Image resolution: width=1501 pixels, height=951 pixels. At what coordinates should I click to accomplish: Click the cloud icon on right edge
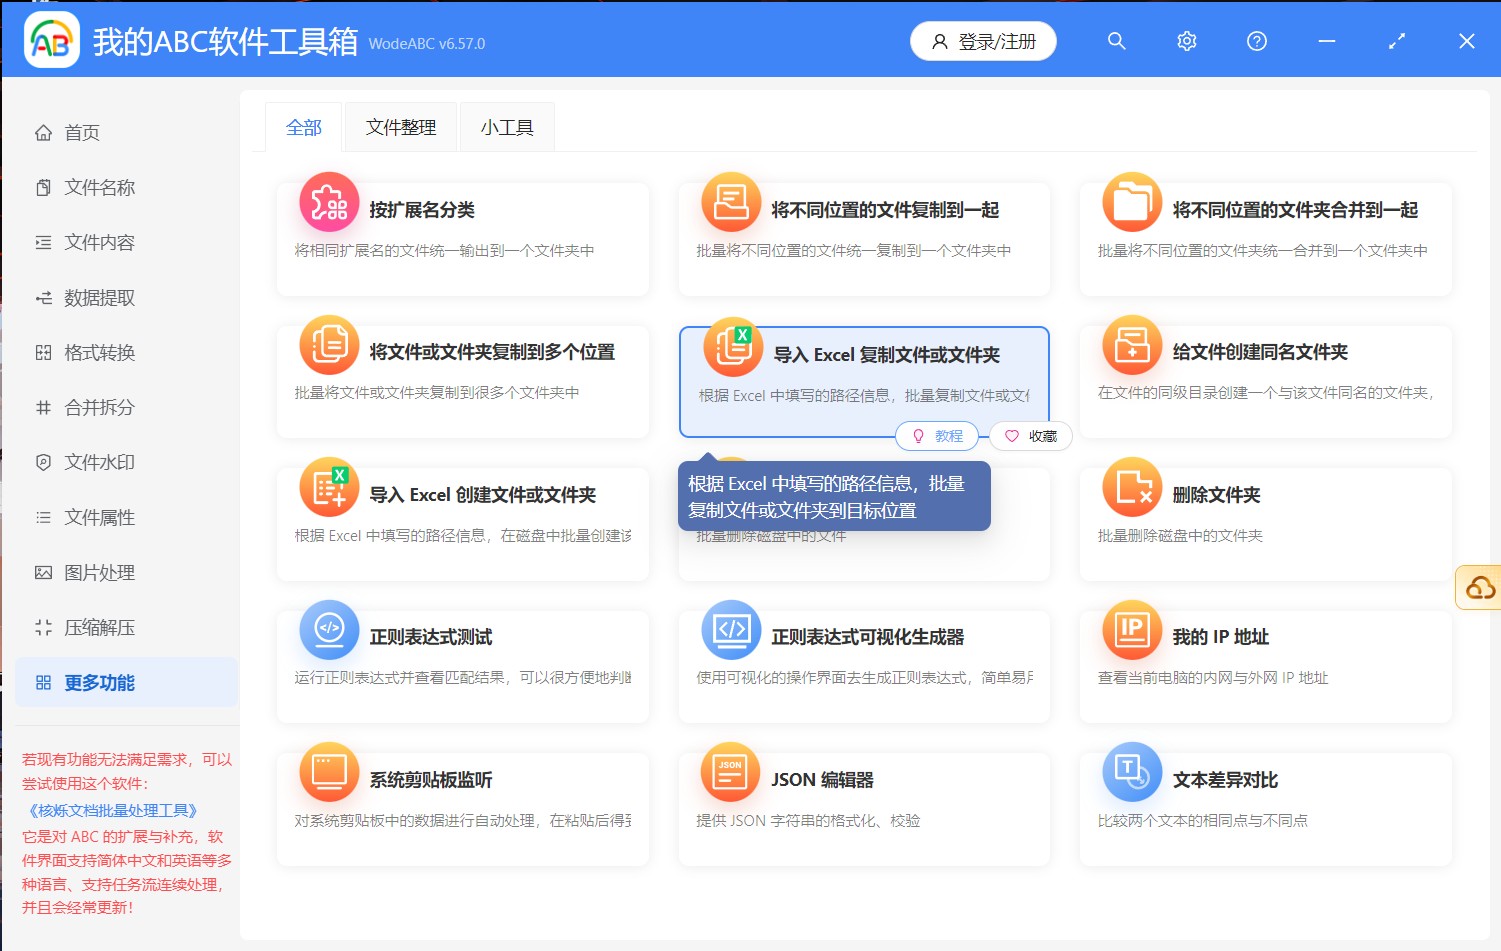pyautogui.click(x=1480, y=587)
